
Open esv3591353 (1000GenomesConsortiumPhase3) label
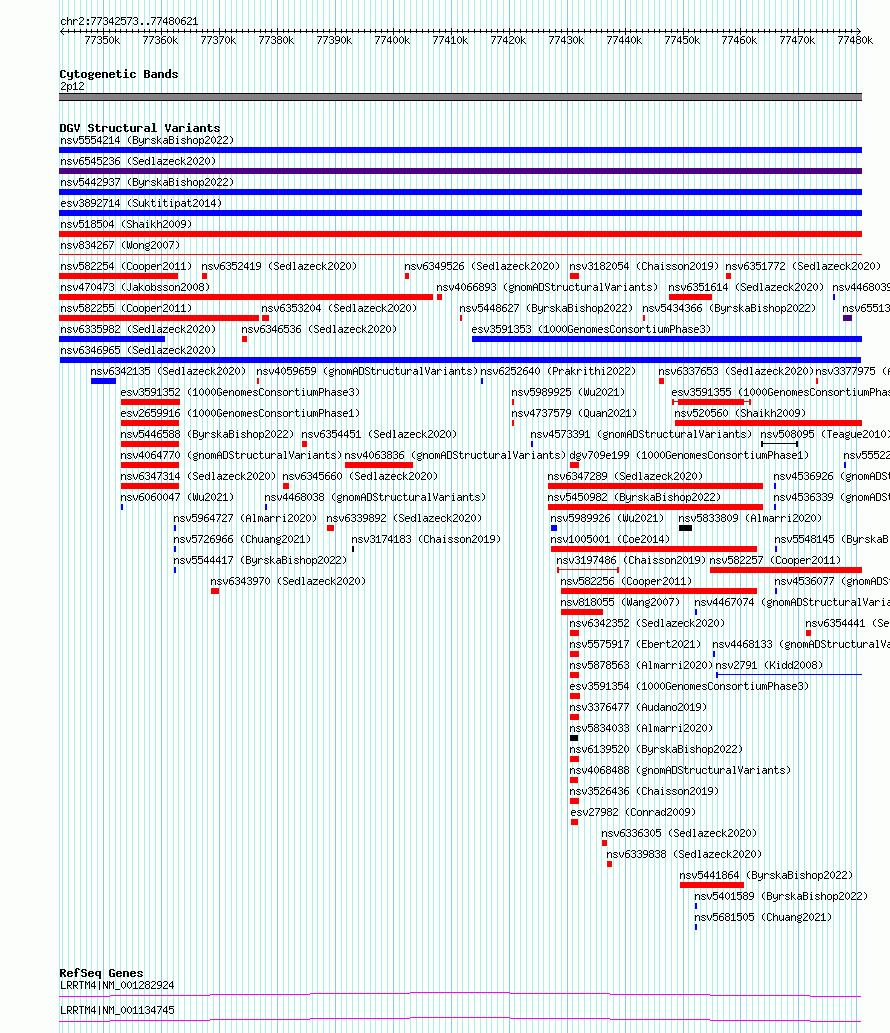592,330
